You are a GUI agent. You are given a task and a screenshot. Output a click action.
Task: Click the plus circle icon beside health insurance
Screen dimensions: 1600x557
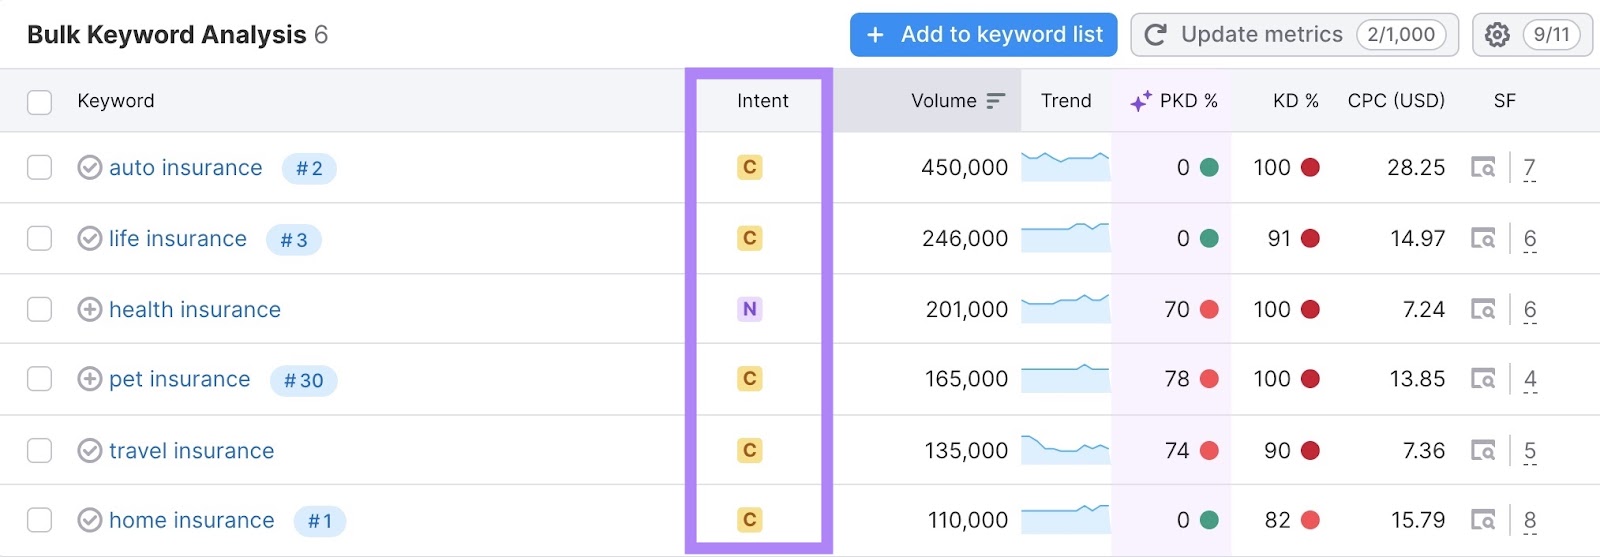pyautogui.click(x=90, y=310)
